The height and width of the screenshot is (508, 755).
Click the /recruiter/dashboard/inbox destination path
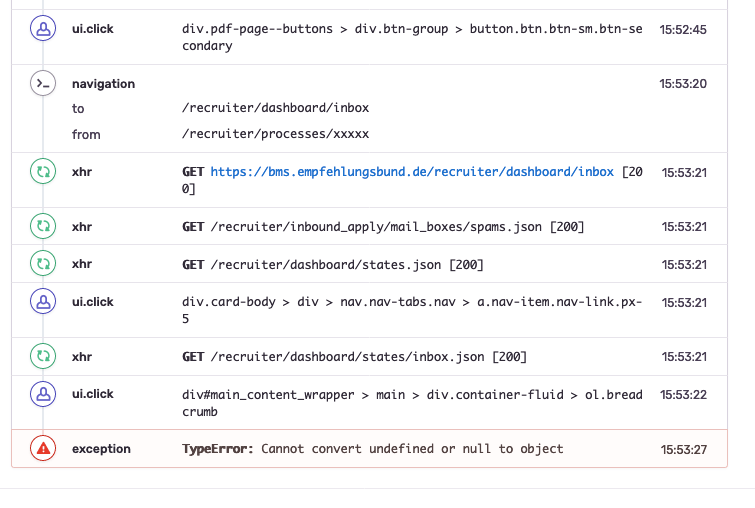[x=275, y=108]
